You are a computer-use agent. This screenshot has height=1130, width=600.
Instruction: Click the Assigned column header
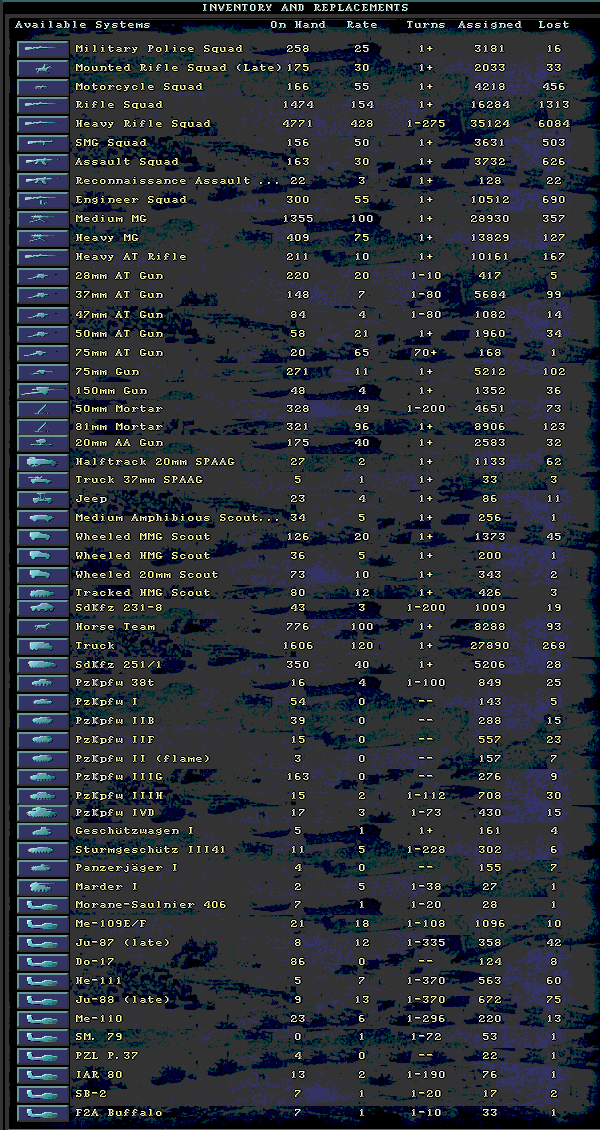pyautogui.click(x=490, y=25)
